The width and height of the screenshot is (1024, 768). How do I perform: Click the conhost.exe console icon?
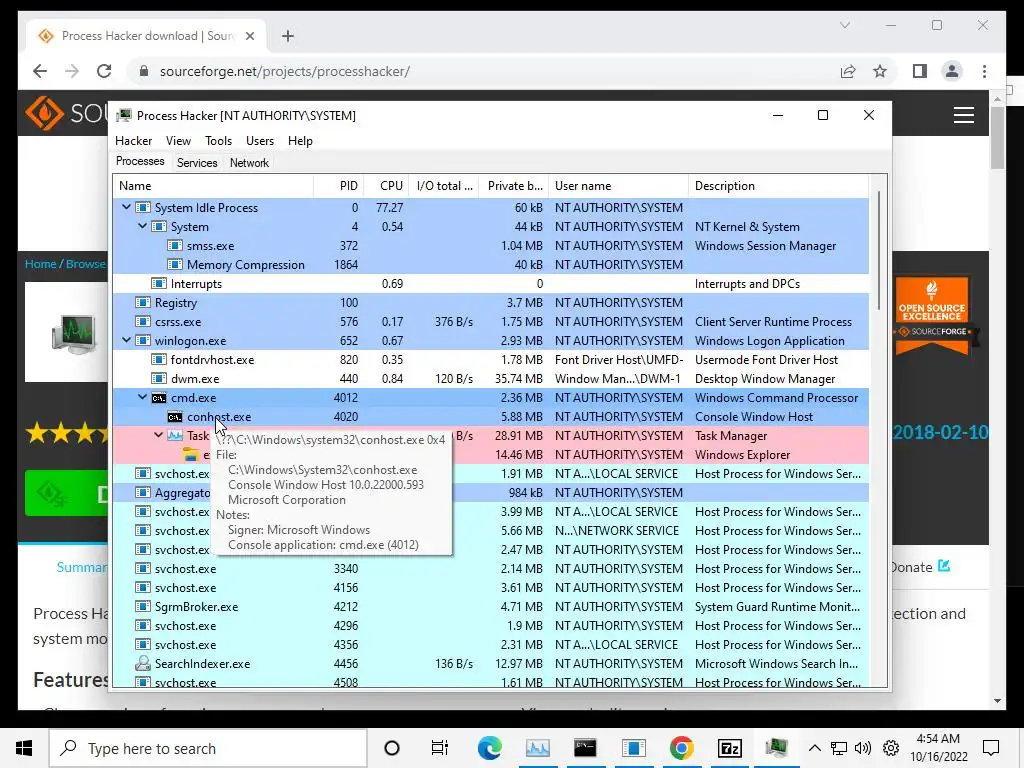[x=174, y=416]
